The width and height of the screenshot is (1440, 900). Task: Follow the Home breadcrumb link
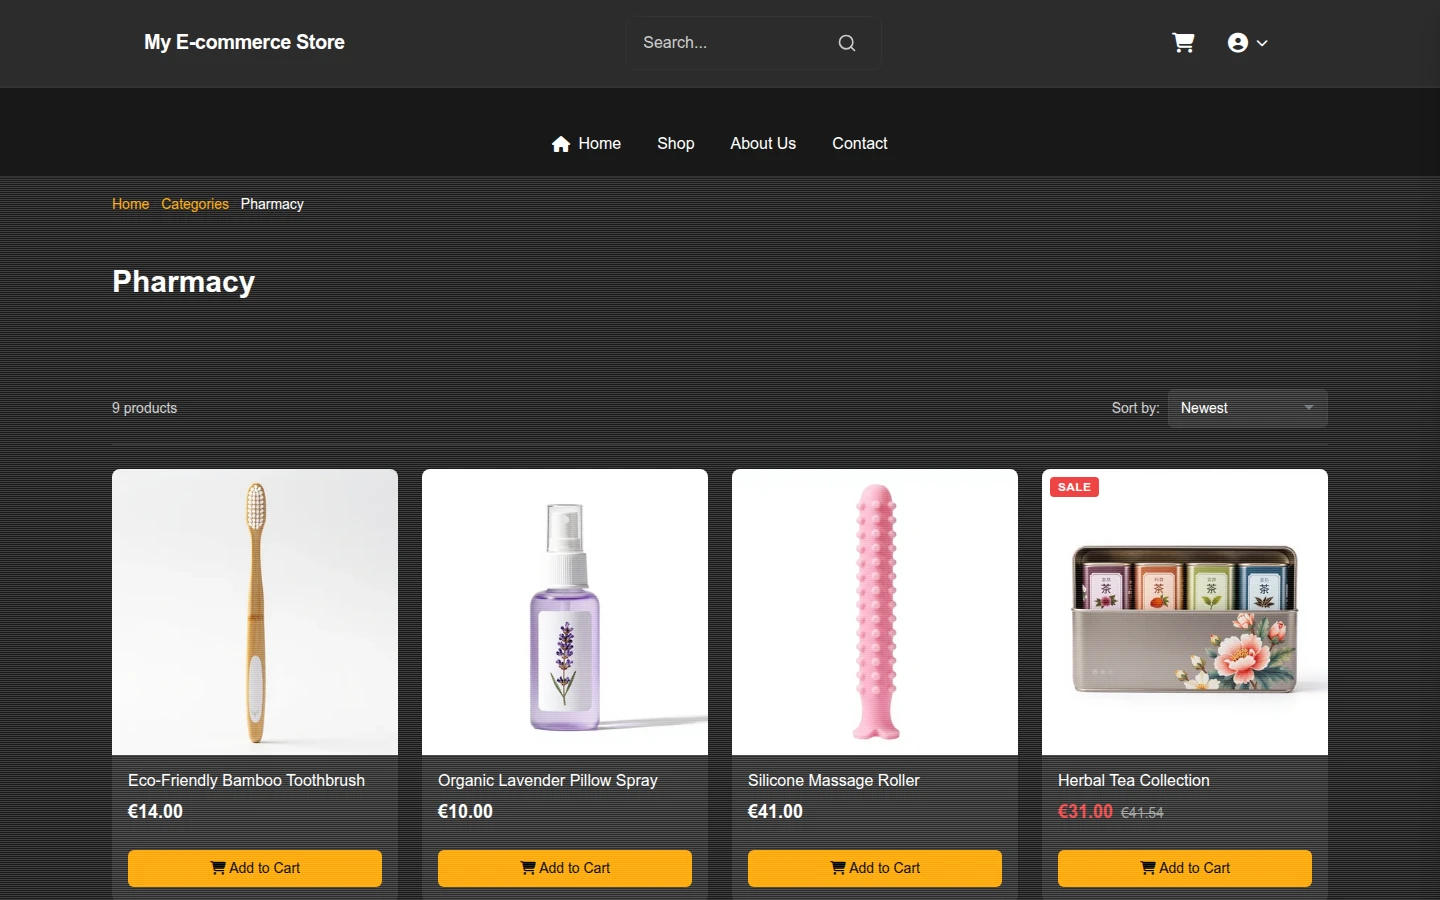(x=130, y=204)
